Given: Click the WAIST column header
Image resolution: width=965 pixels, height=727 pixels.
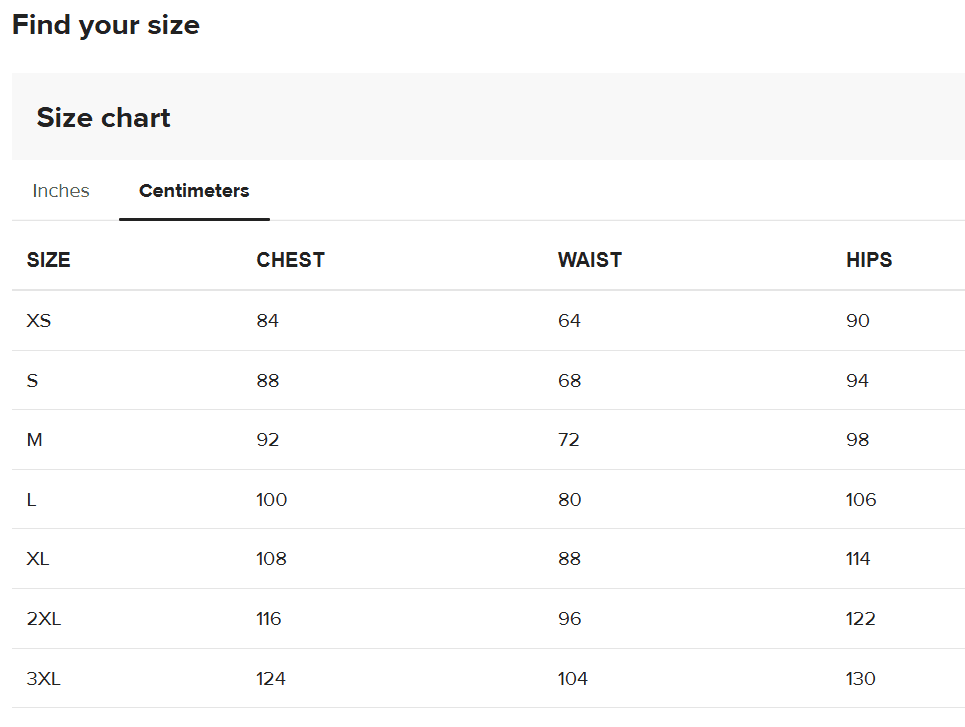Looking at the screenshot, I should [x=590, y=260].
